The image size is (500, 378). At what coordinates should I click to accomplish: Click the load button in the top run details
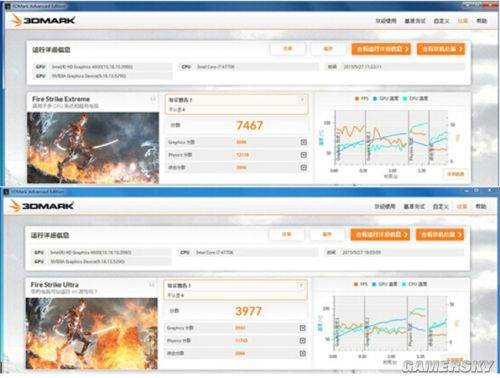coord(288,49)
